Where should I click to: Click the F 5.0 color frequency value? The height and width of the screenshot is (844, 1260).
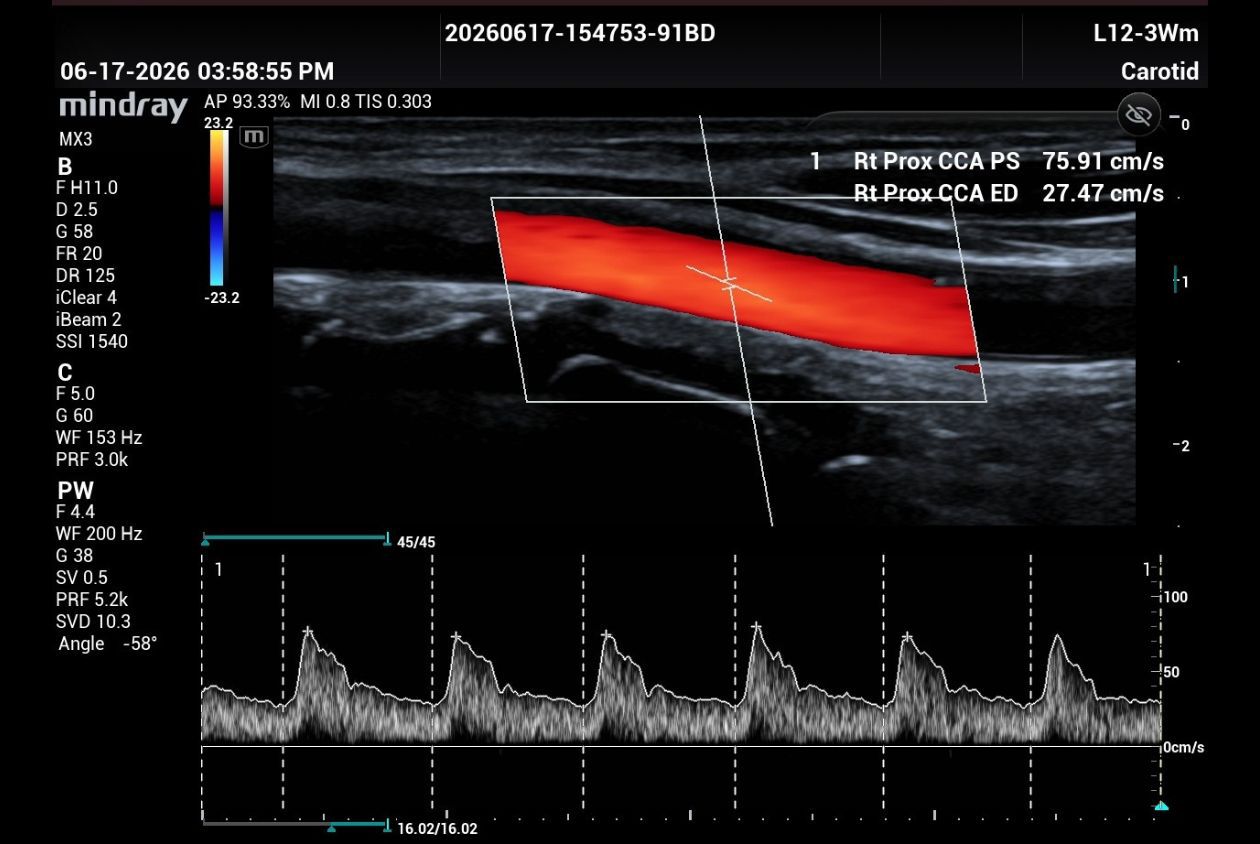[75, 394]
